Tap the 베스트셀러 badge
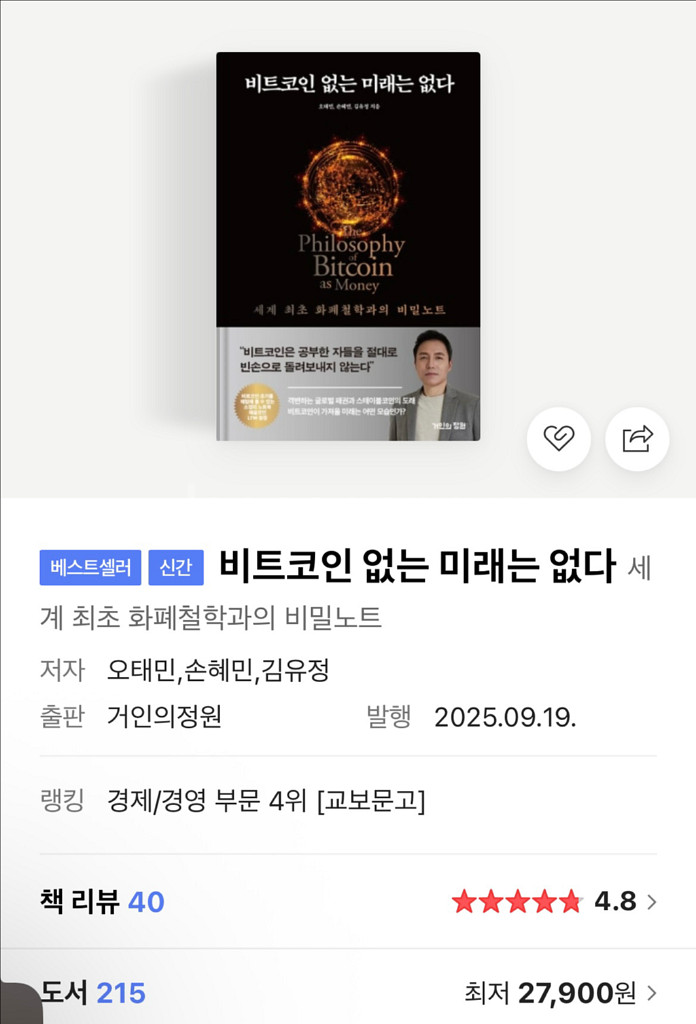This screenshot has width=696, height=1024. [x=90, y=567]
